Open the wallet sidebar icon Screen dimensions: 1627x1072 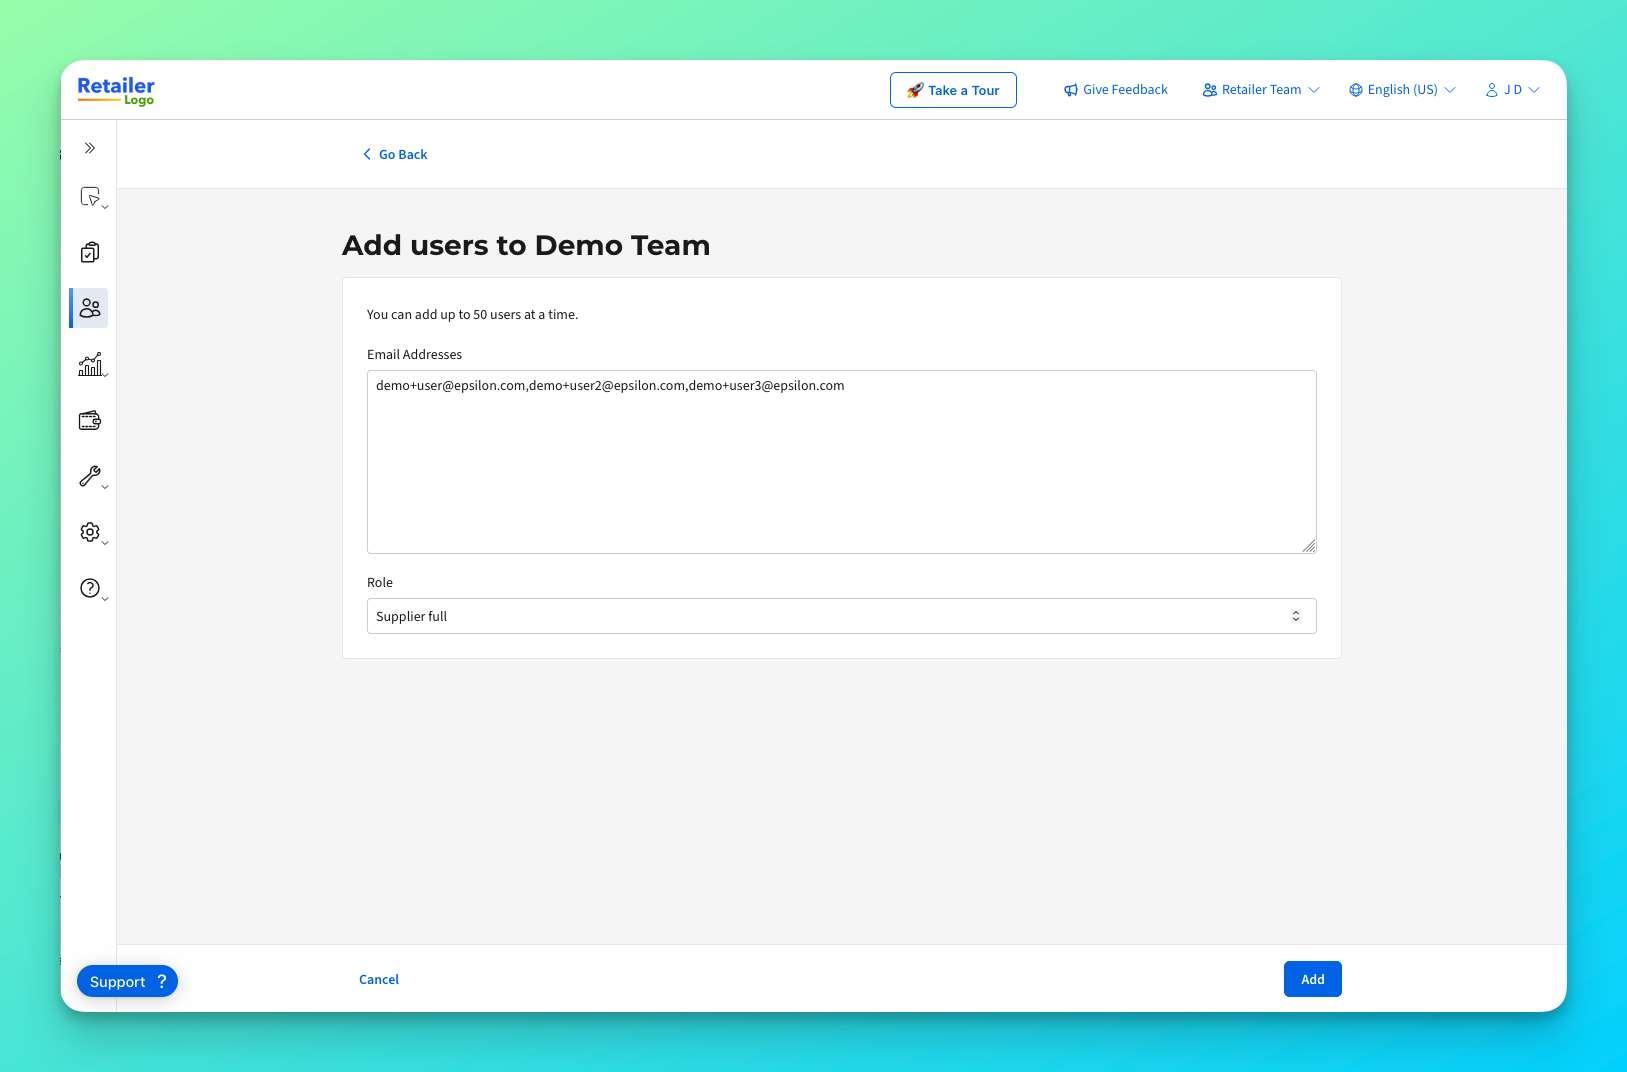(90, 420)
